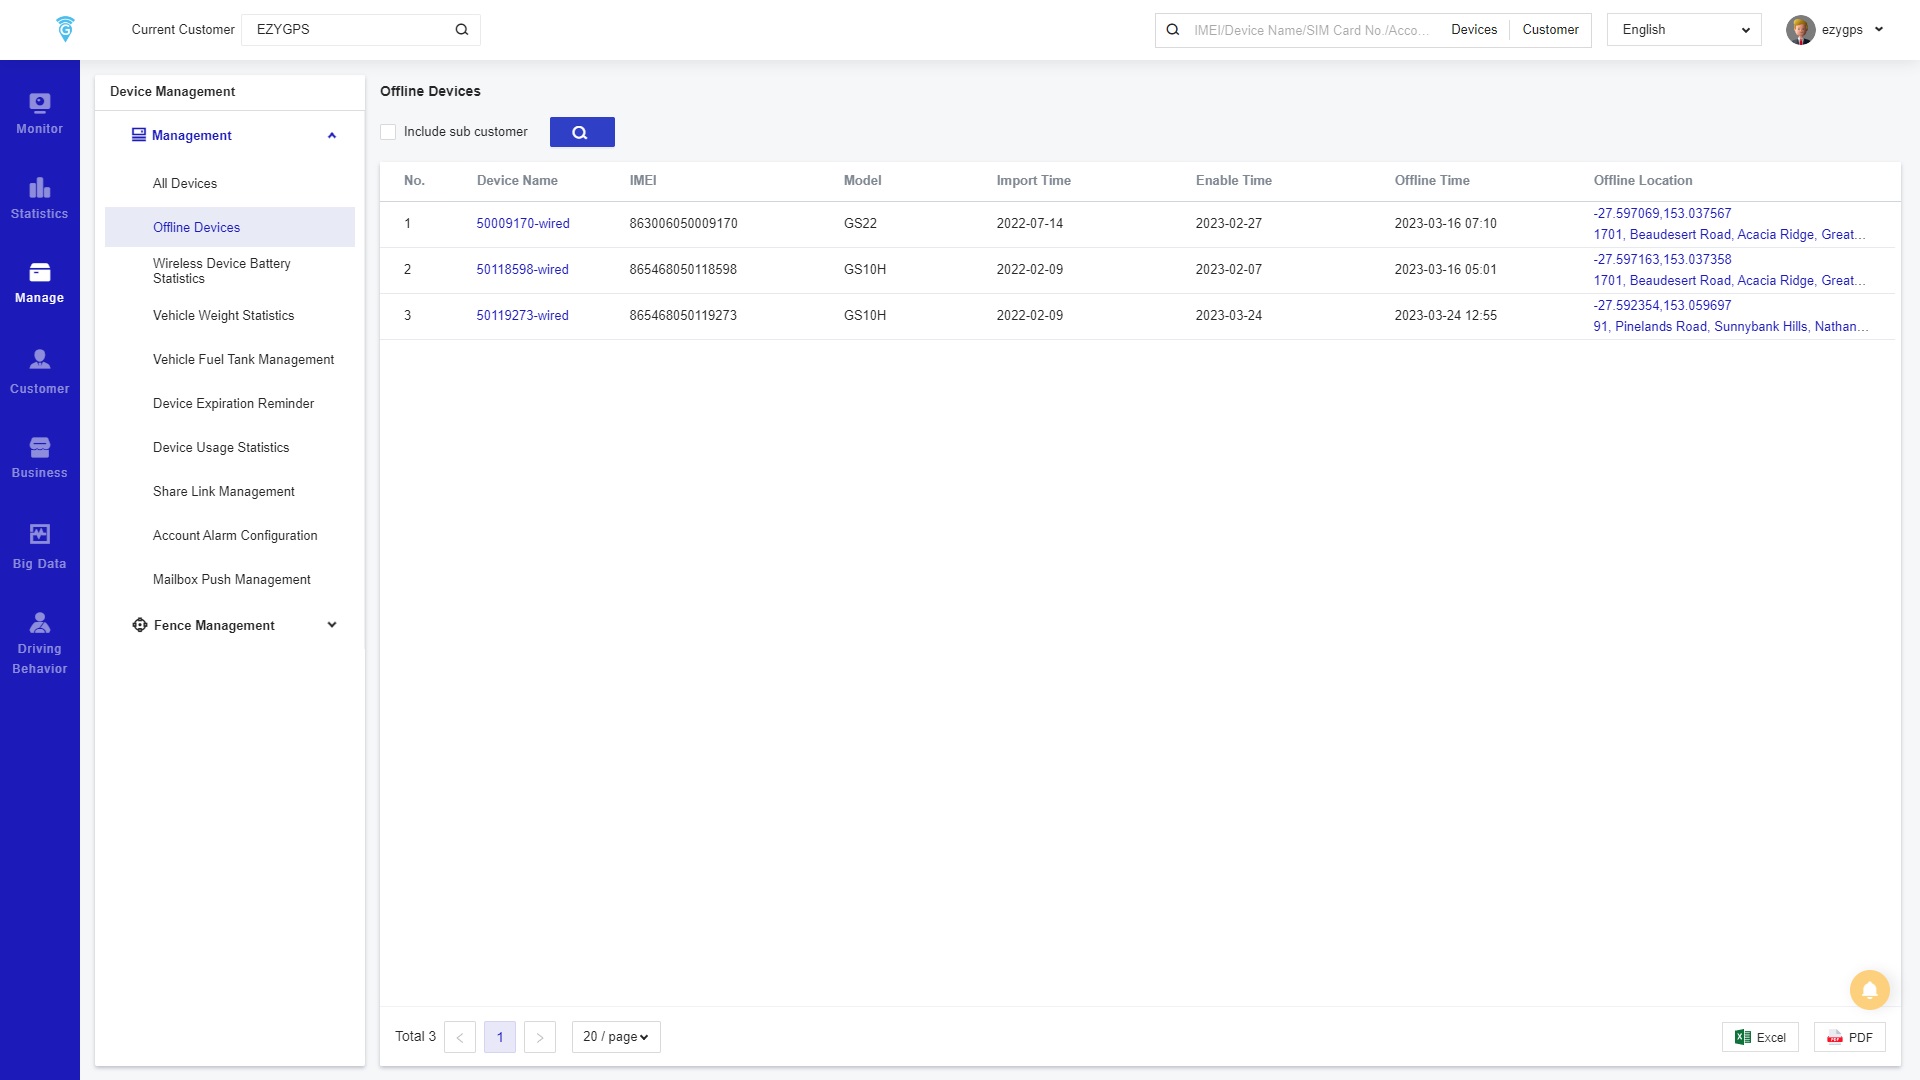Open Driving Behavior from the sidebar

[39, 643]
